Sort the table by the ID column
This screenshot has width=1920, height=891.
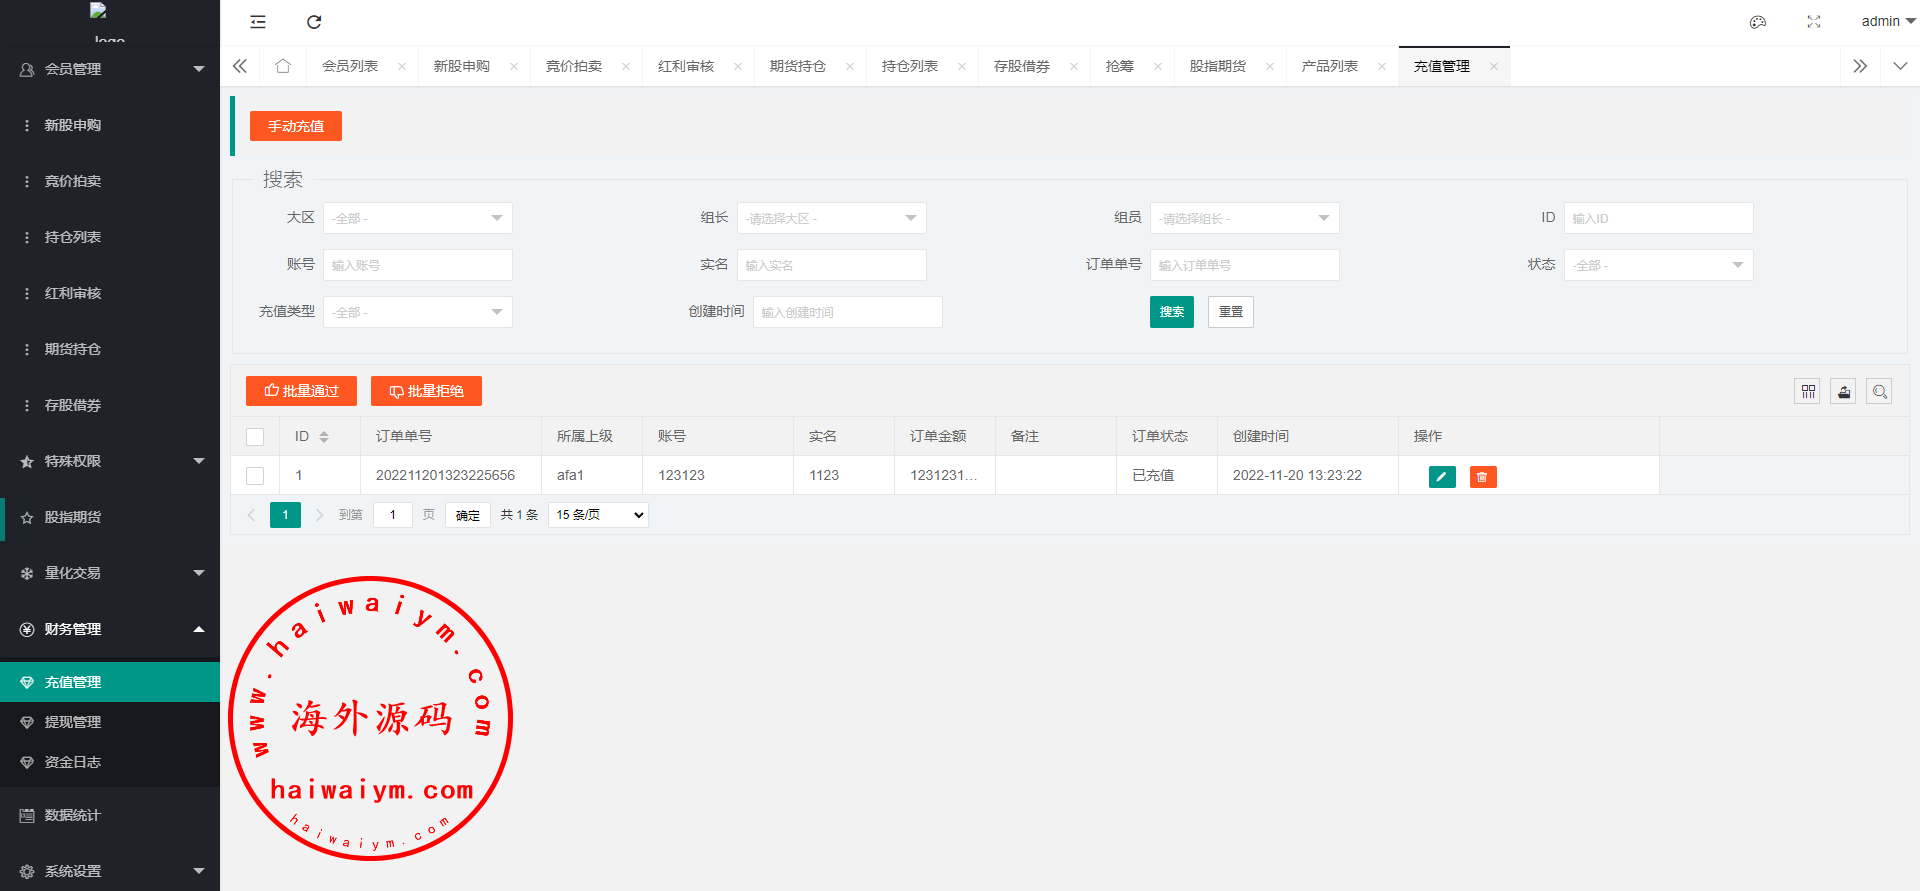pos(323,437)
